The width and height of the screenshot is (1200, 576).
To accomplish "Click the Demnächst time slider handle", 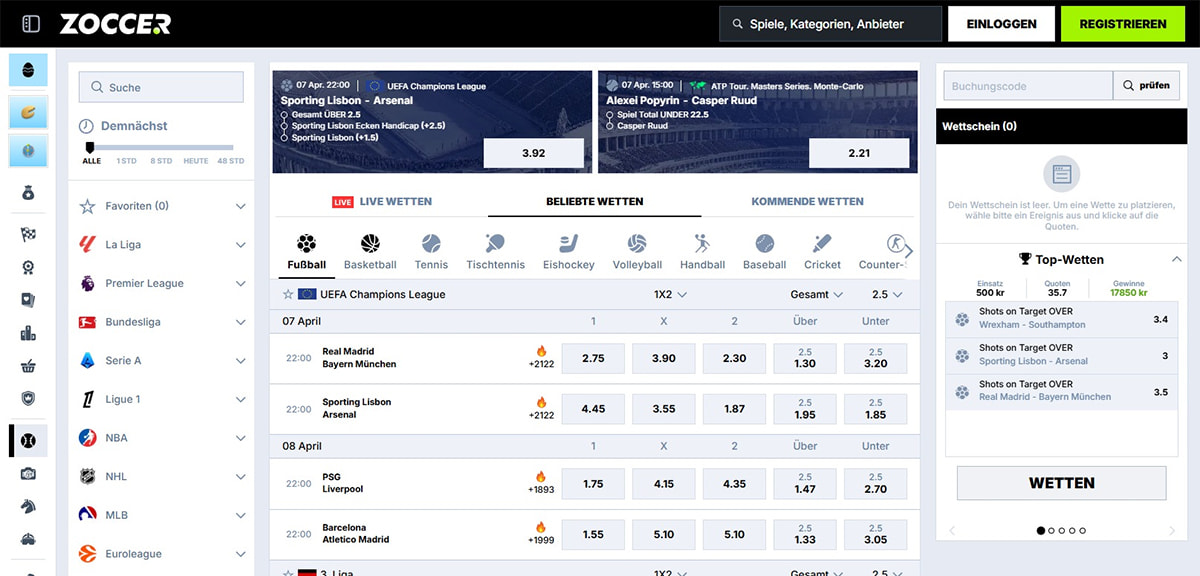I will pos(90,148).
